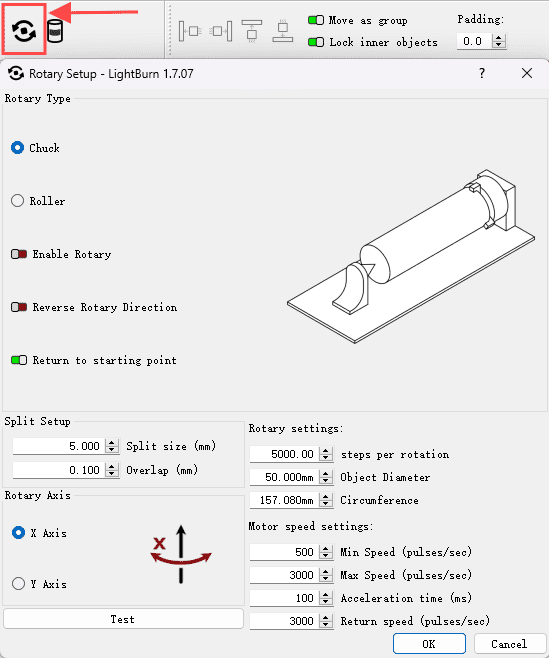The image size is (549, 658).
Task: Click the dock top outside icon
Action: tap(252, 31)
